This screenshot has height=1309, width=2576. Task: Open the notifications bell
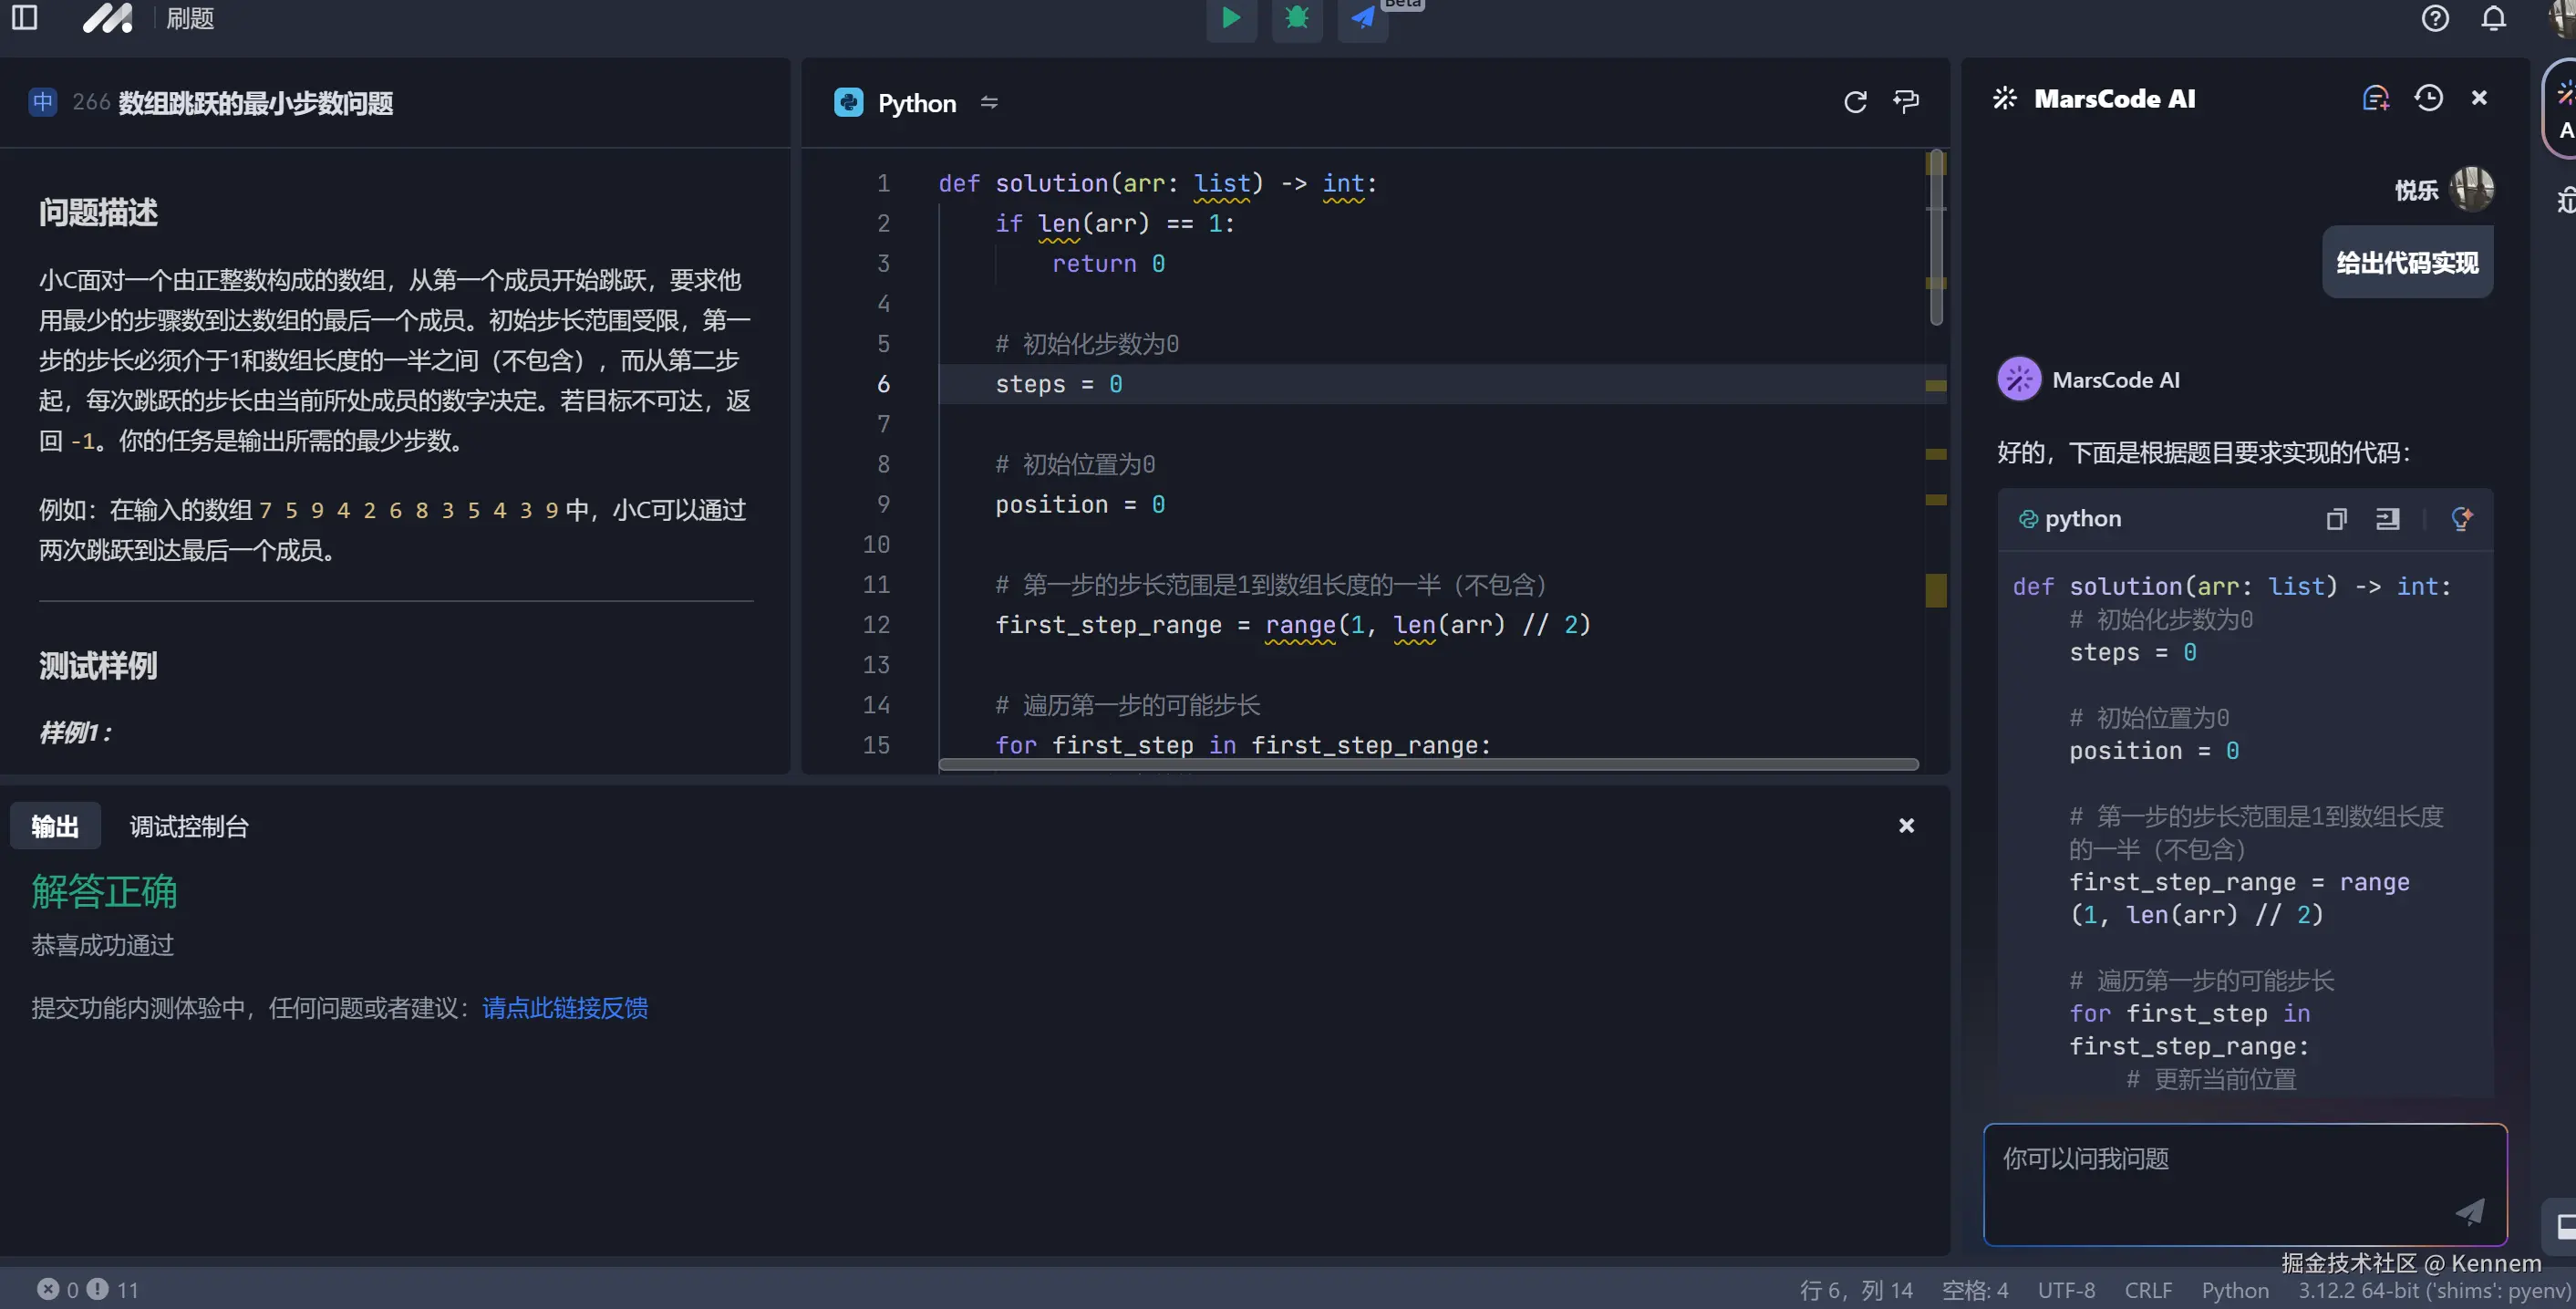pos(2493,18)
